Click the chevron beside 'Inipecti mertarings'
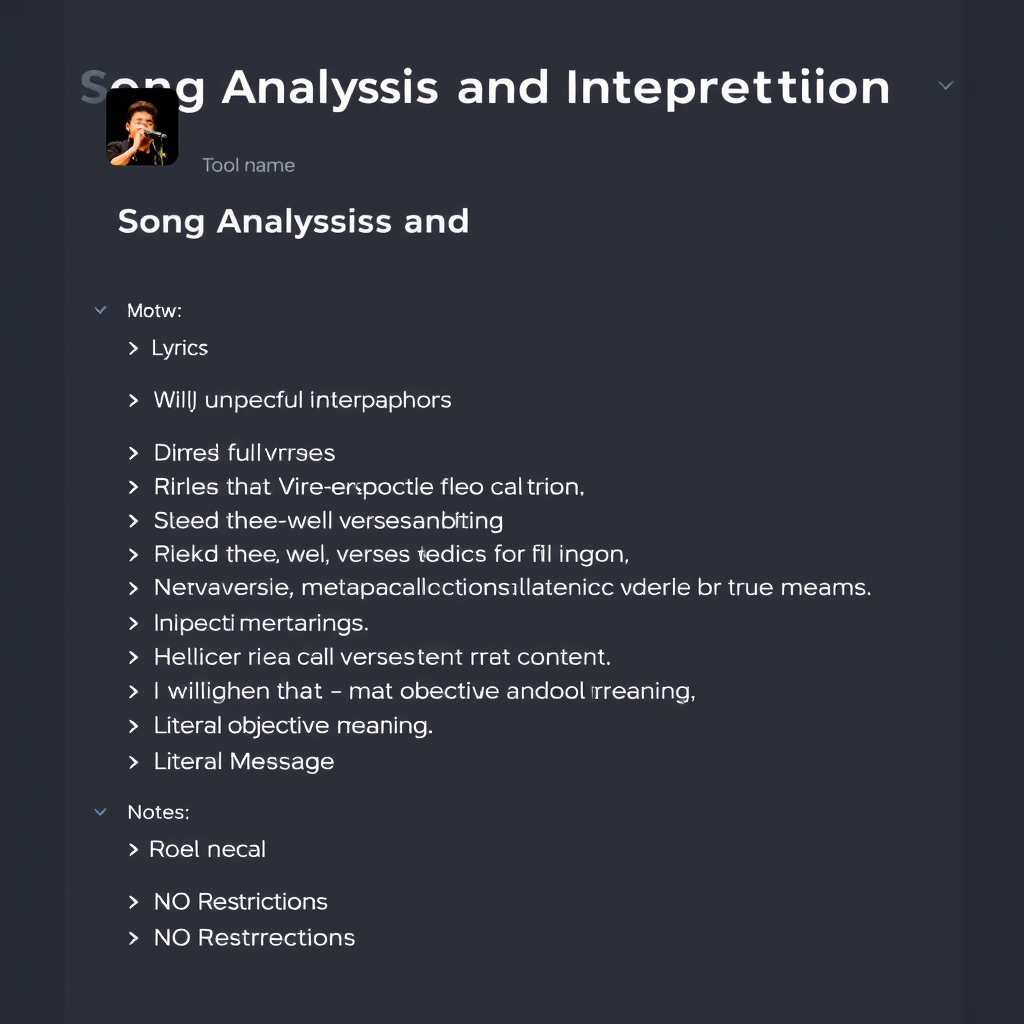The image size is (1024, 1024). pos(136,621)
